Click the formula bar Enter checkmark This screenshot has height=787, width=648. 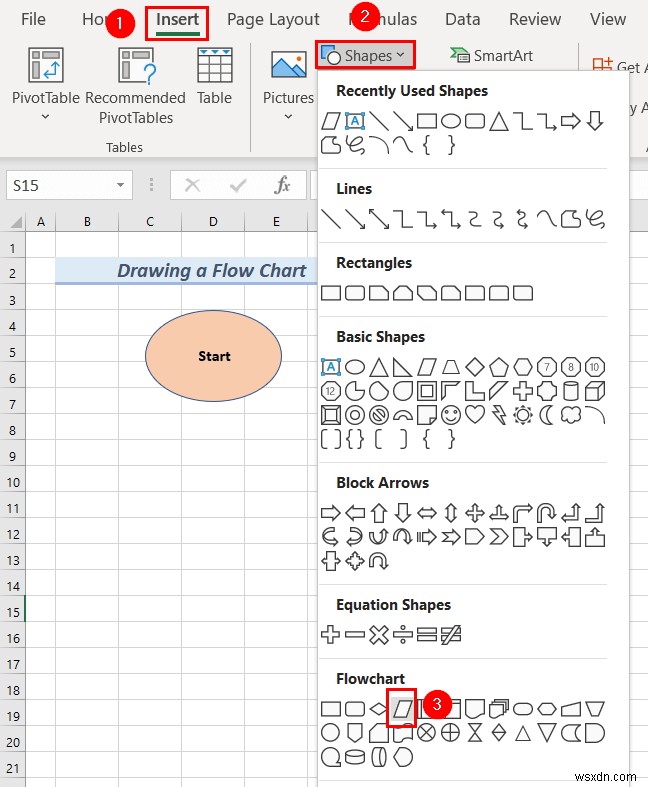pyautogui.click(x=237, y=185)
